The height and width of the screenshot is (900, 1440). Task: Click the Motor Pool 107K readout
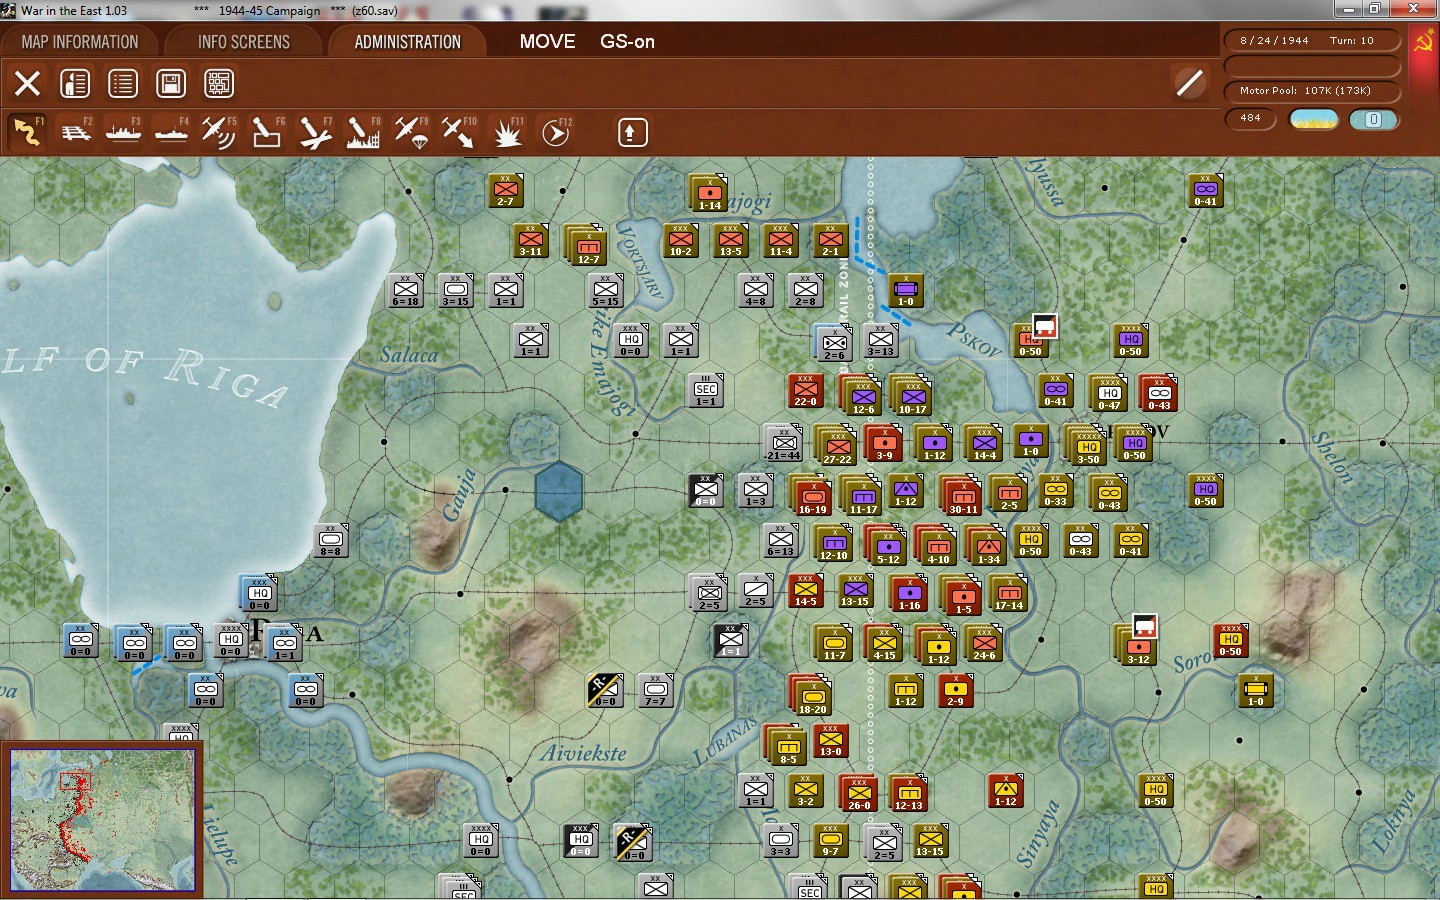[1312, 90]
